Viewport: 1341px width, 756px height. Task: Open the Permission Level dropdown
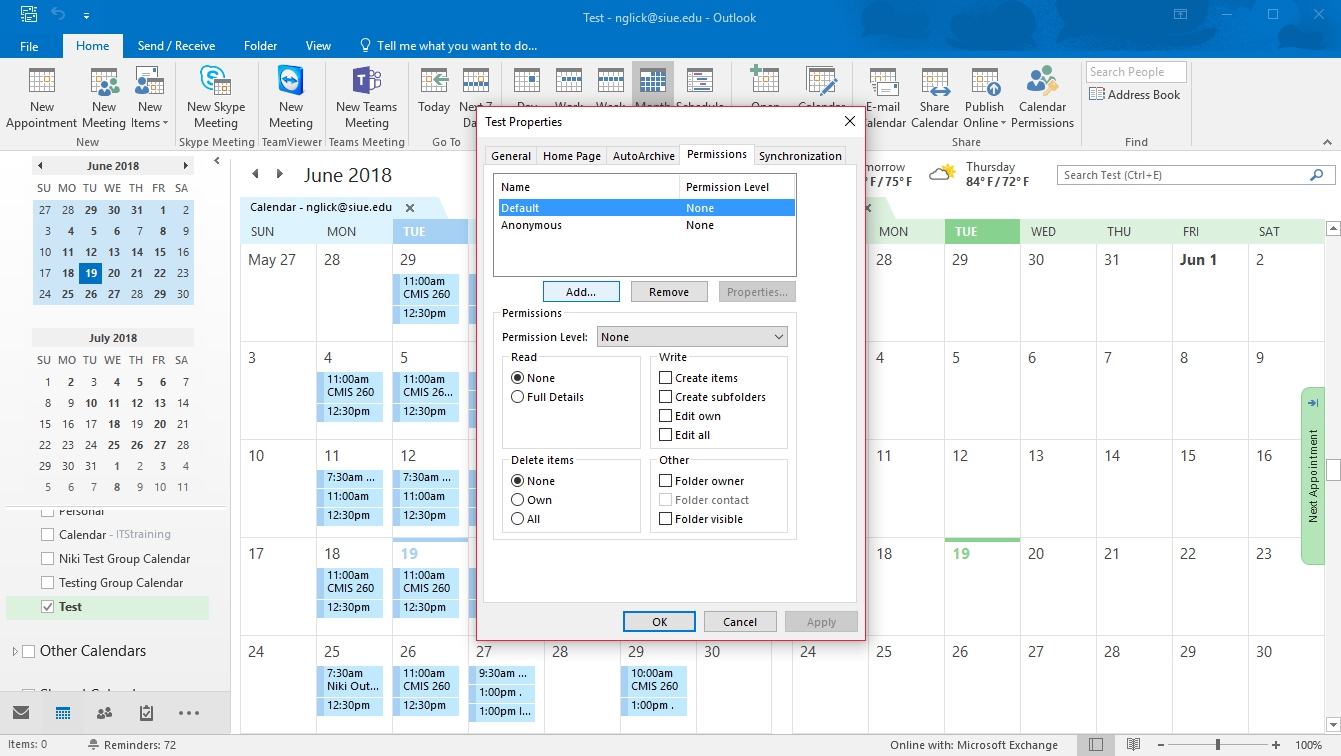[x=692, y=337]
